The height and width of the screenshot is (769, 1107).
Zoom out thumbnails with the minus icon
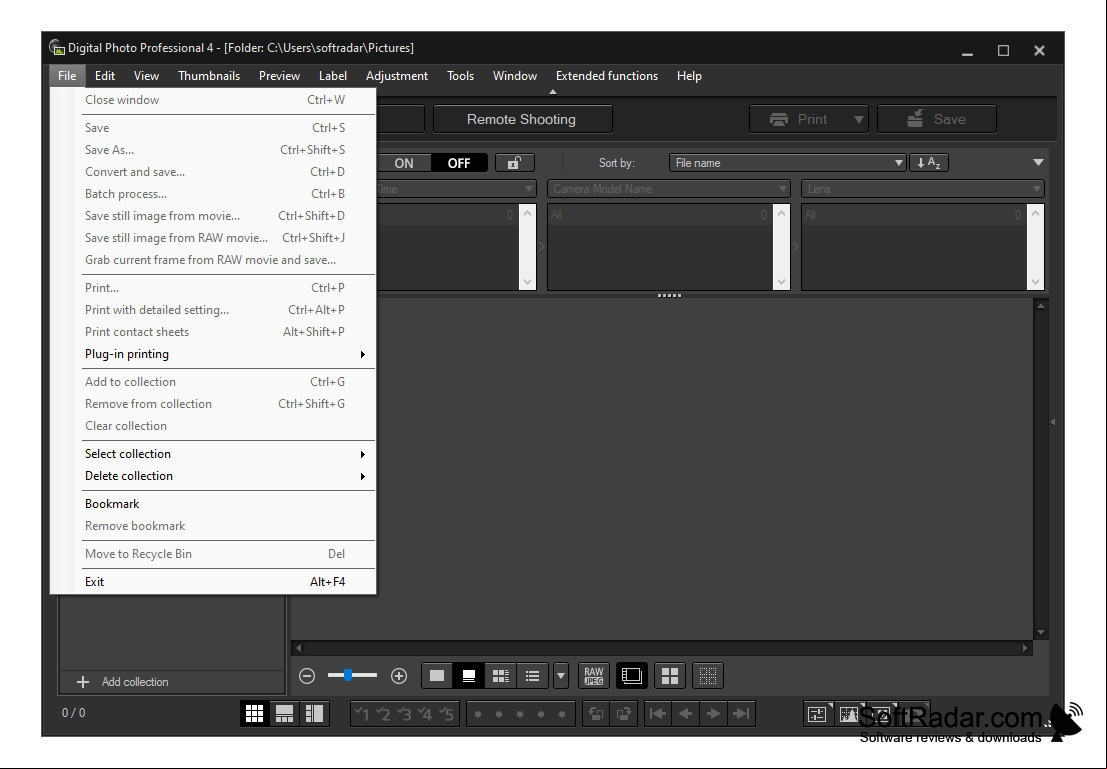(x=306, y=676)
